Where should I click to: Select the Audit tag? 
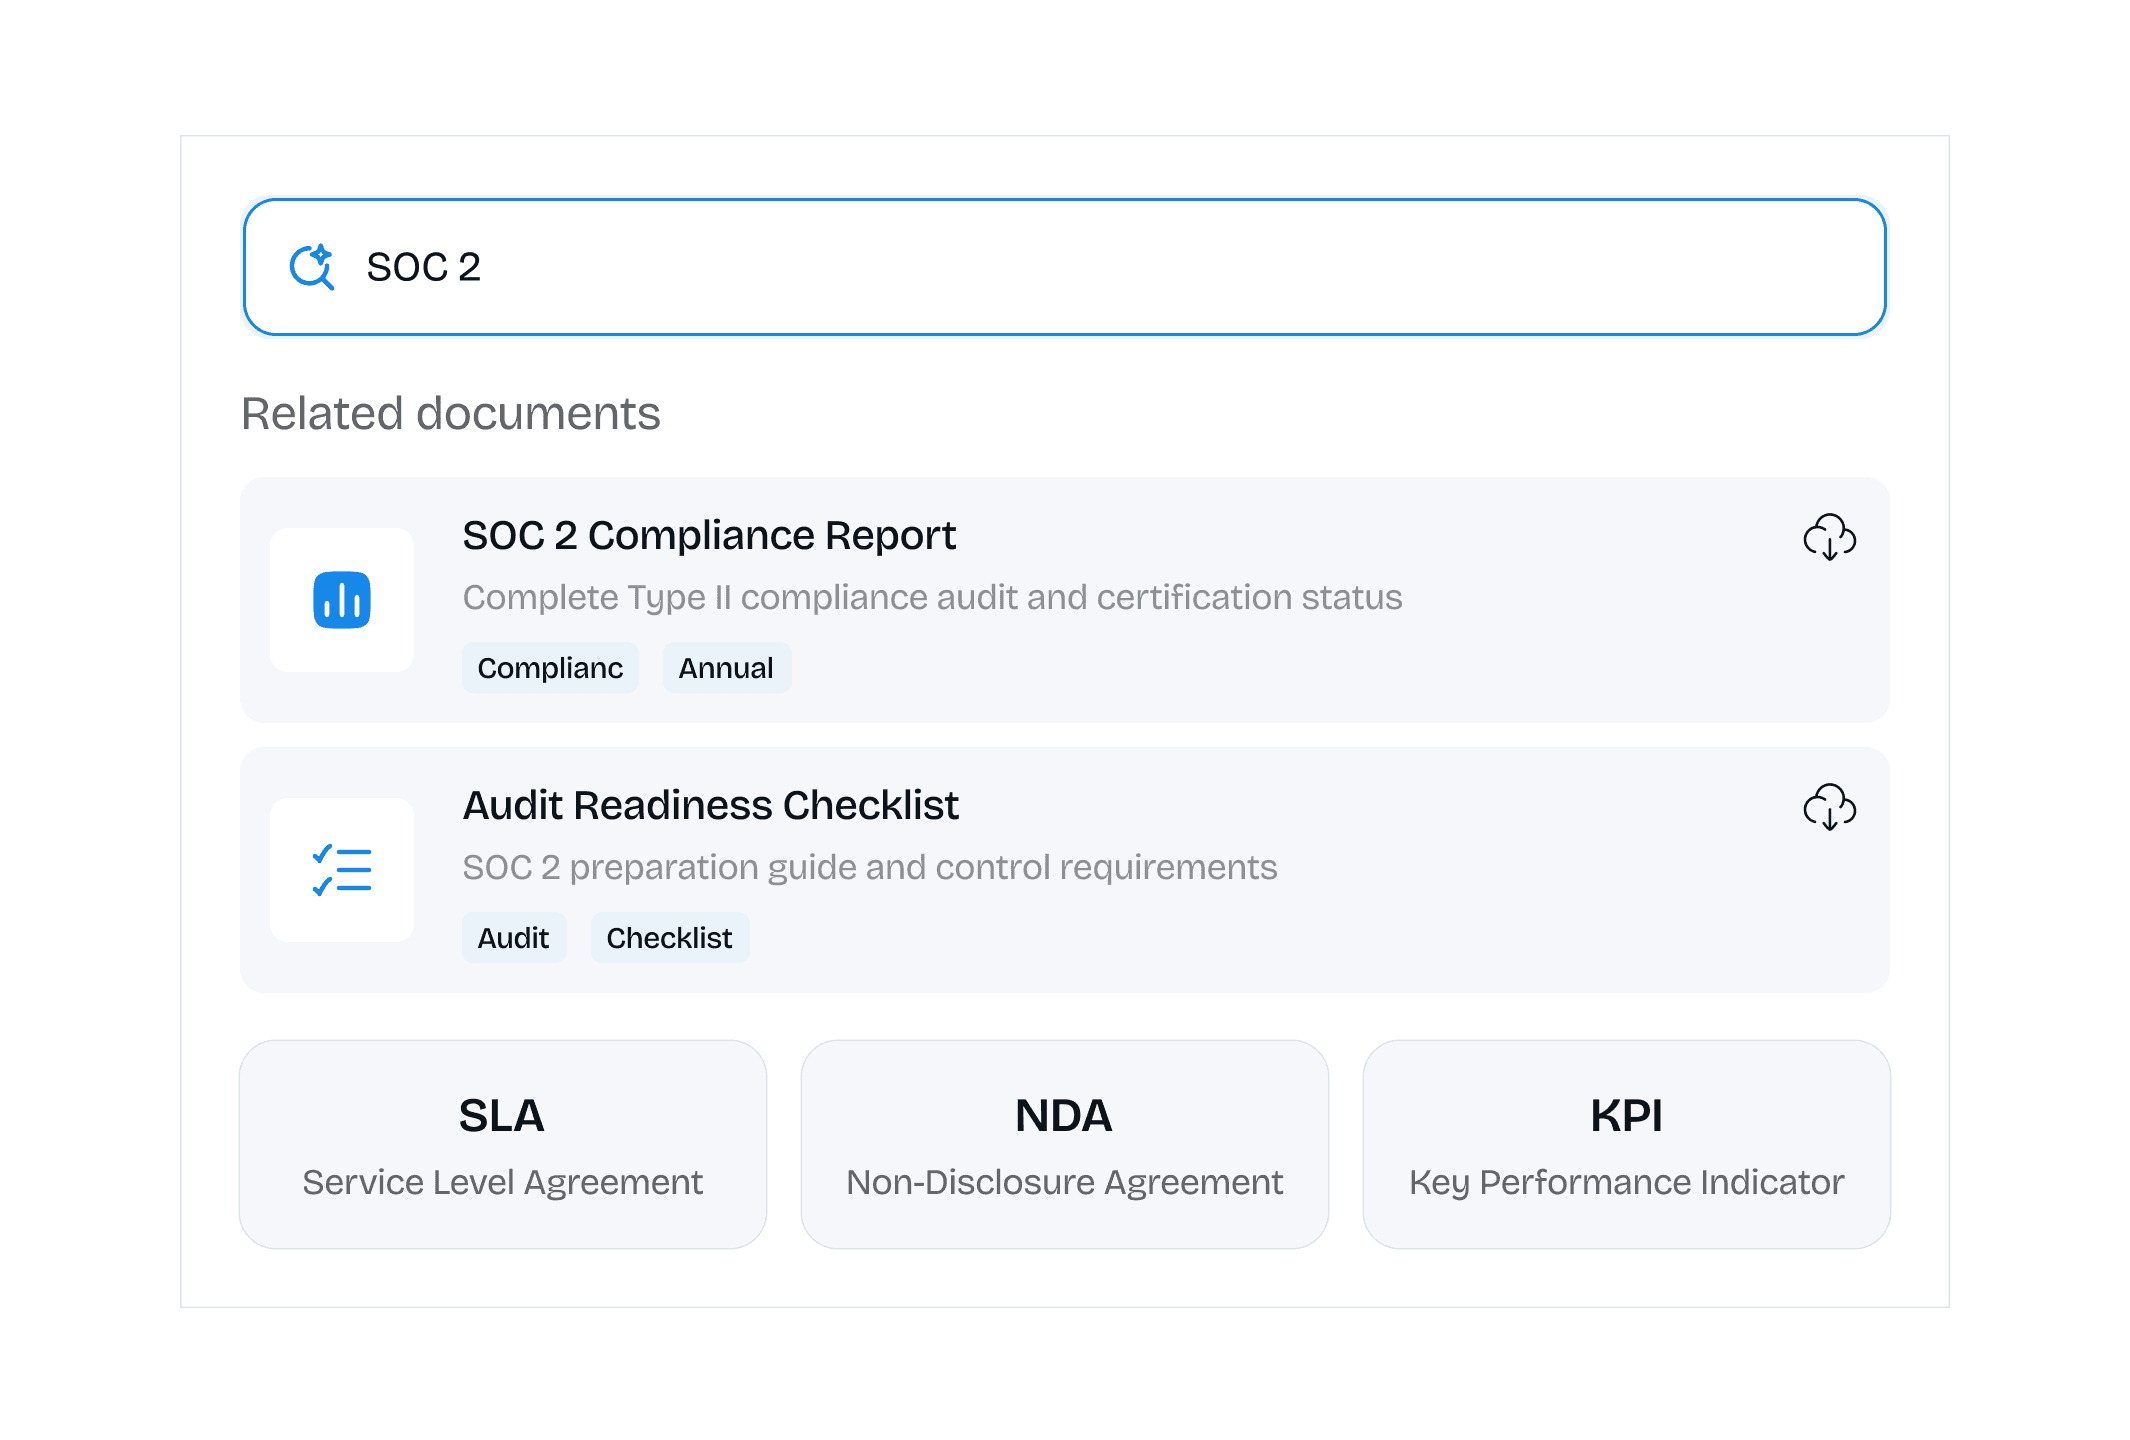click(513, 938)
